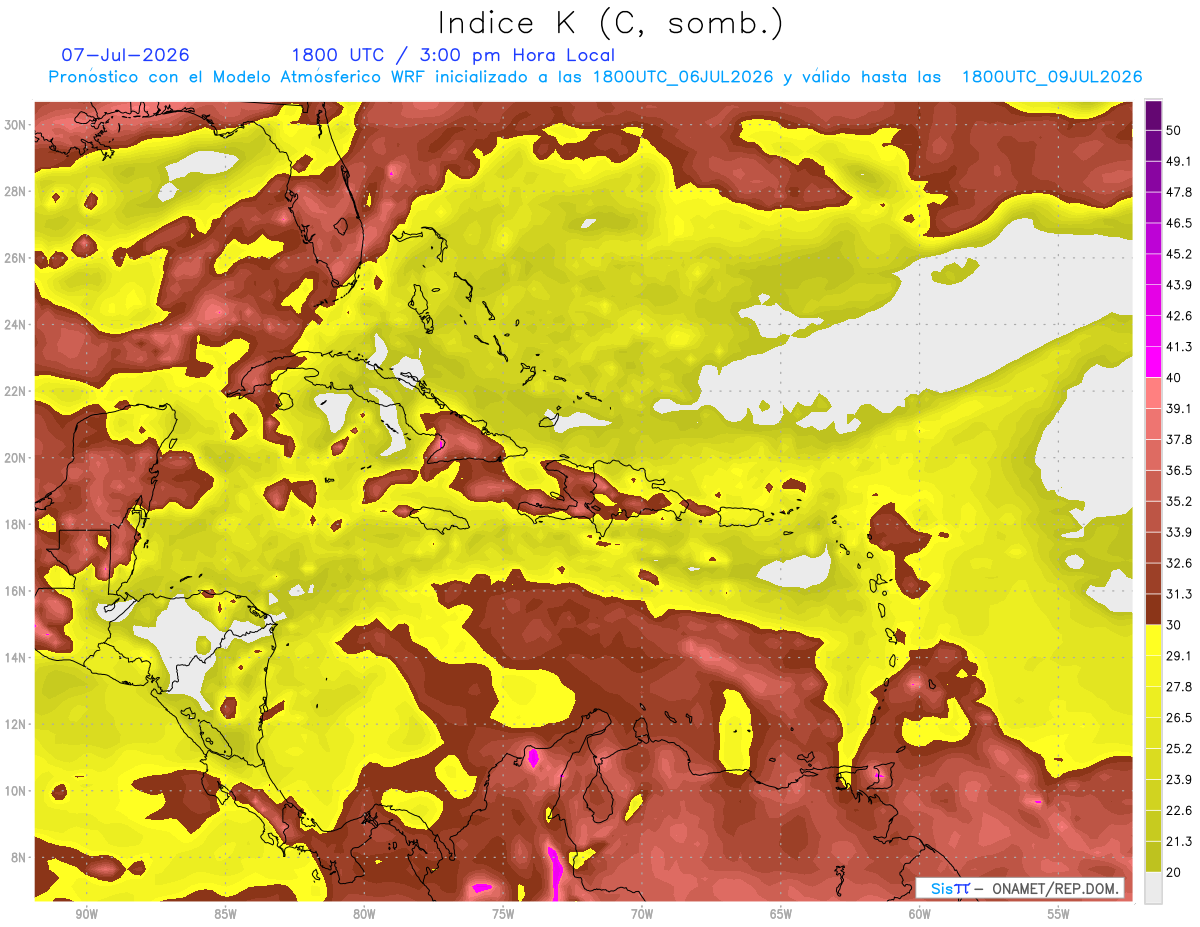Select the "26.5" color scale label
1200x927 pixels.
1179,718
